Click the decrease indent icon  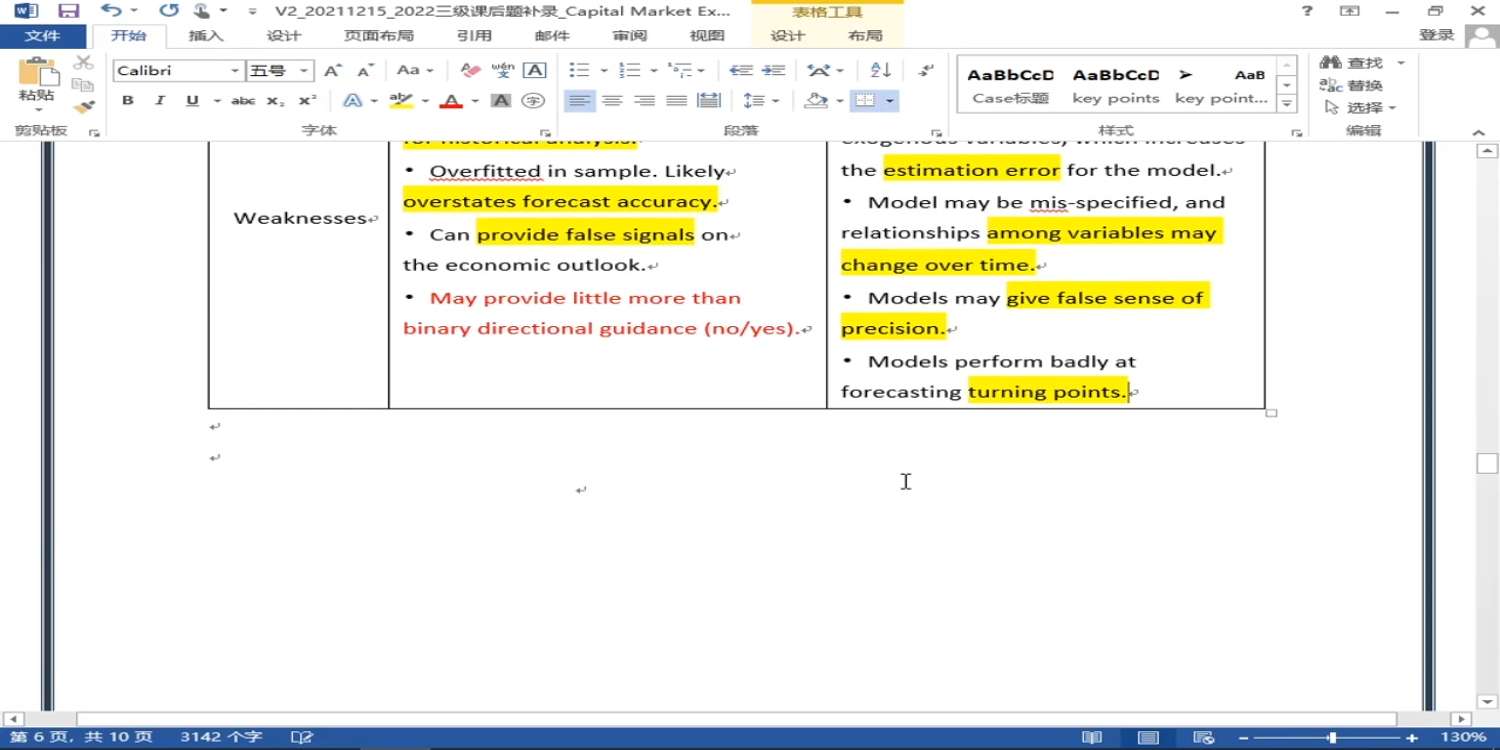[x=740, y=70]
